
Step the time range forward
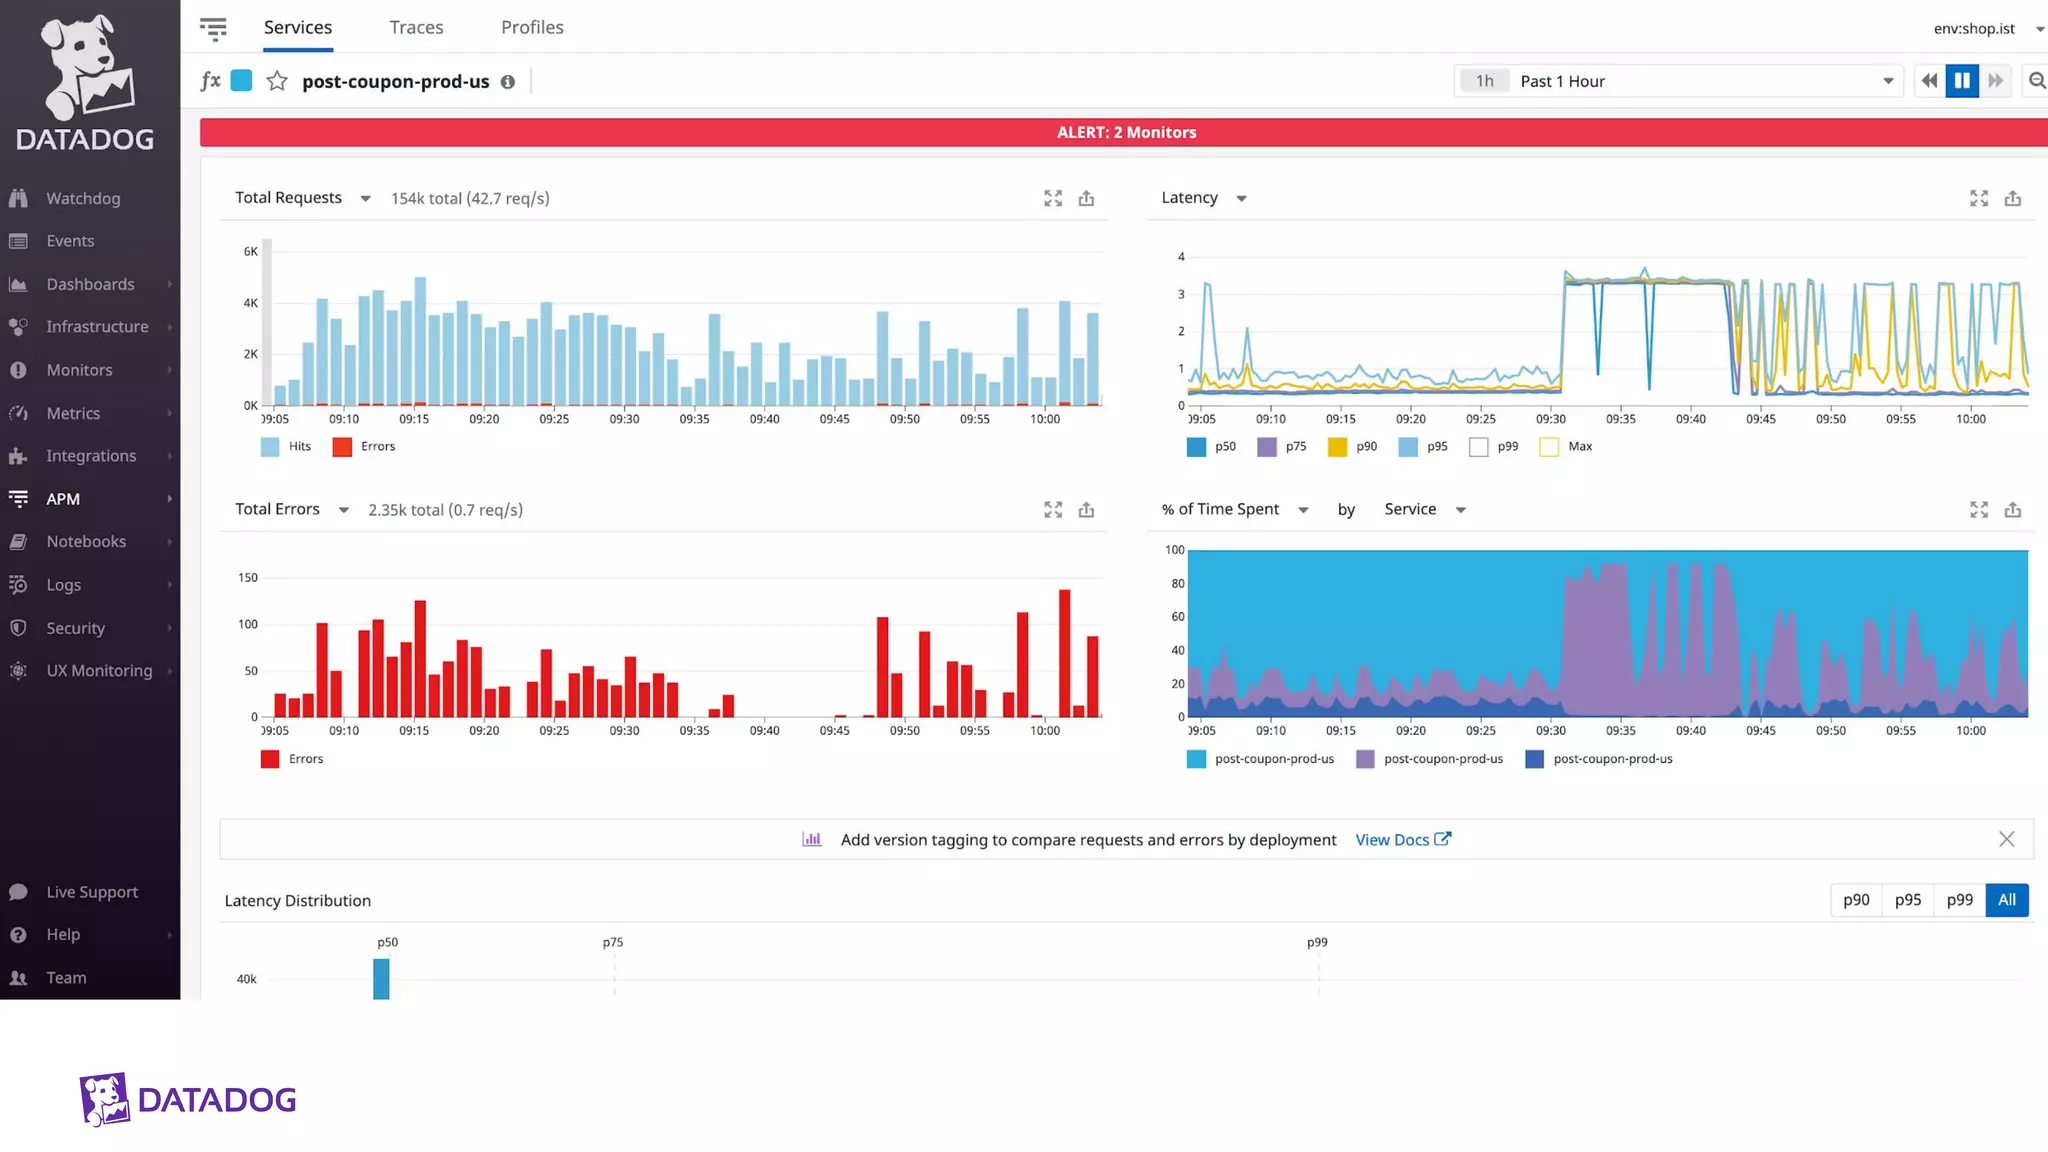(x=1996, y=81)
